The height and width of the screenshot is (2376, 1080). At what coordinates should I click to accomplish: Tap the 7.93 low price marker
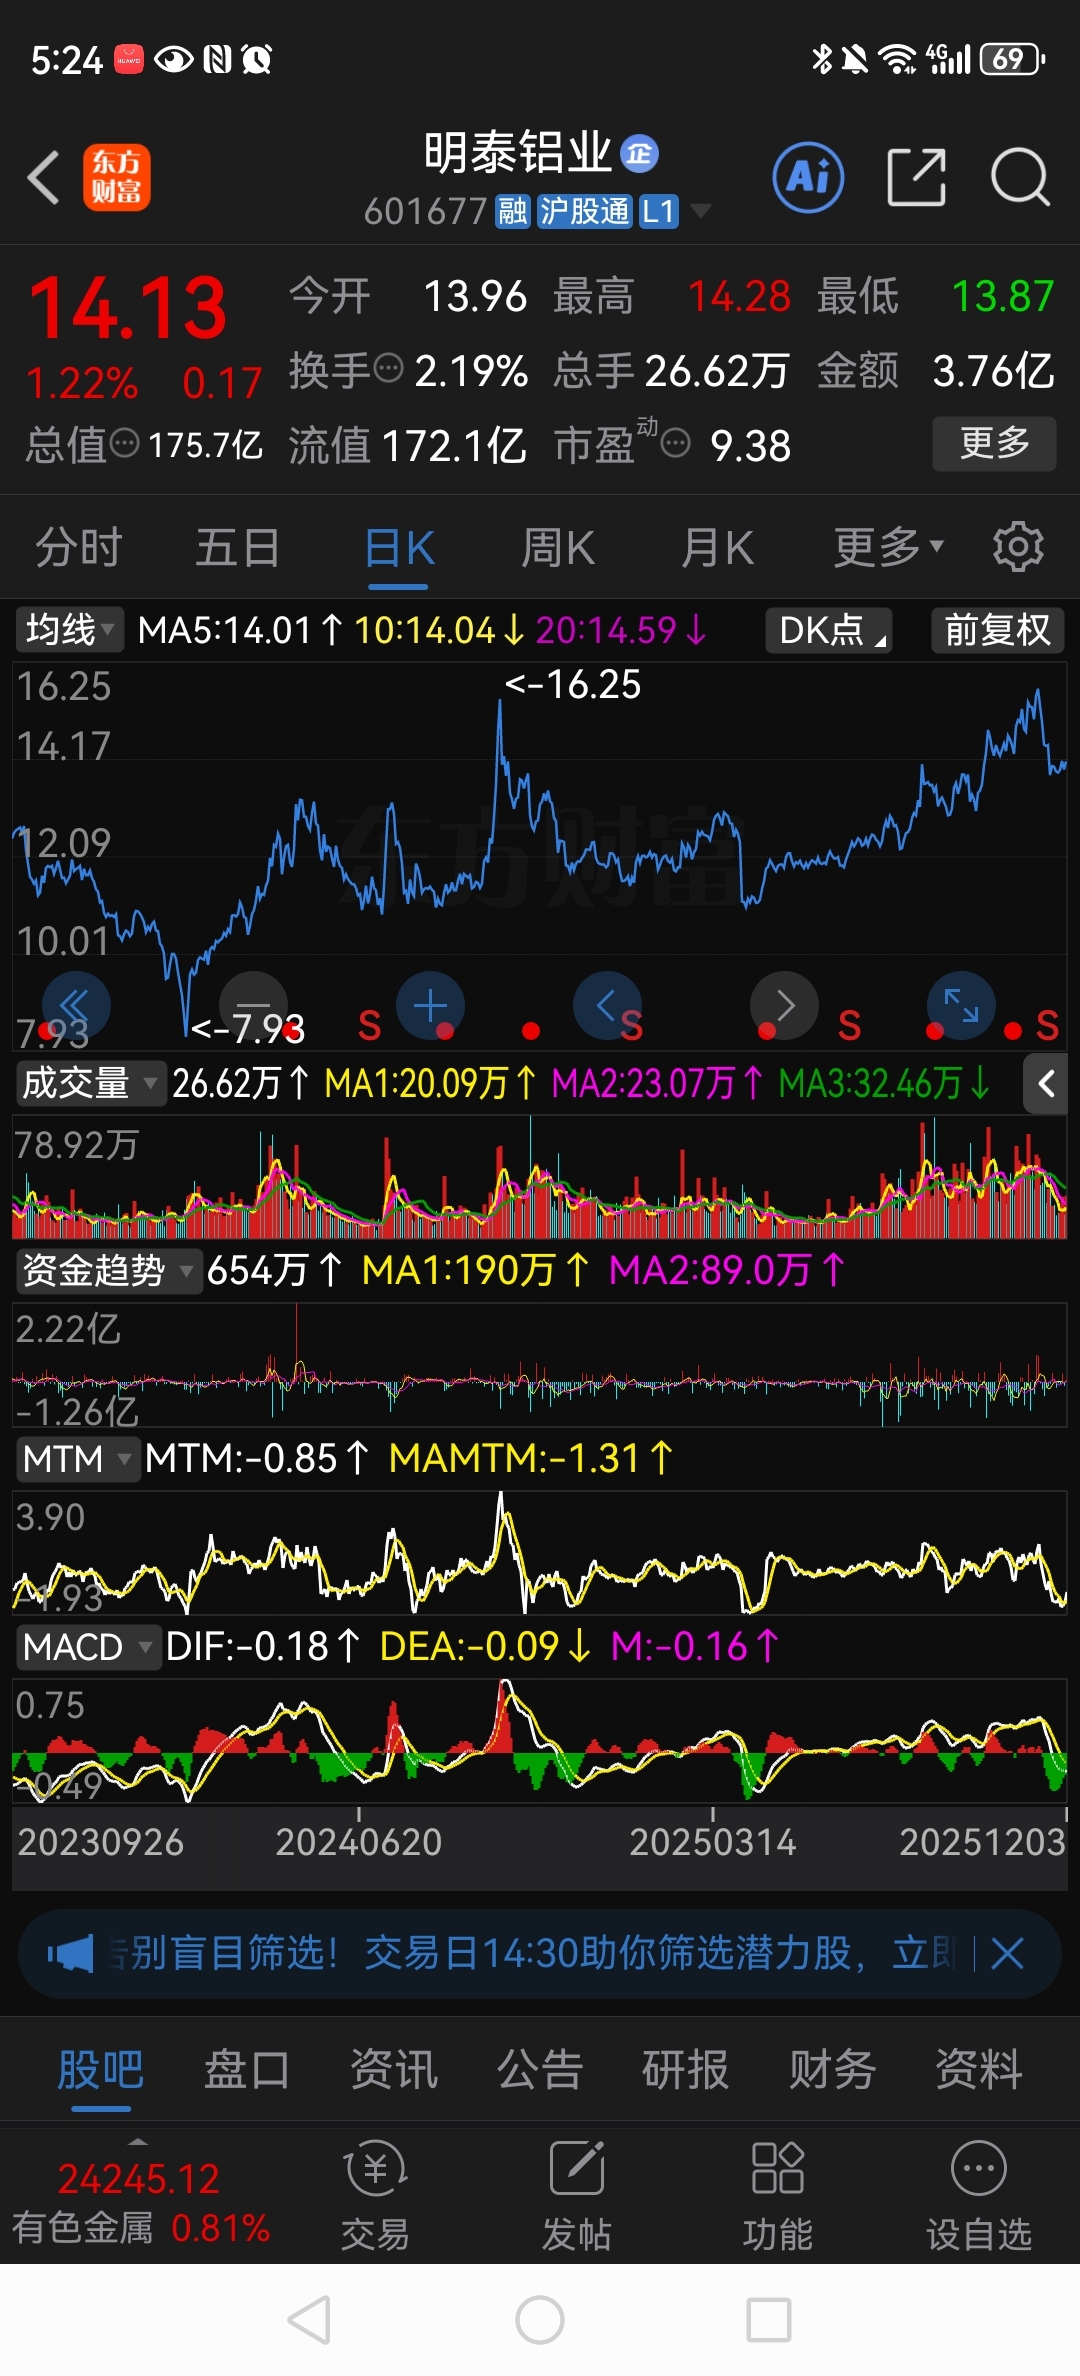248,1028
